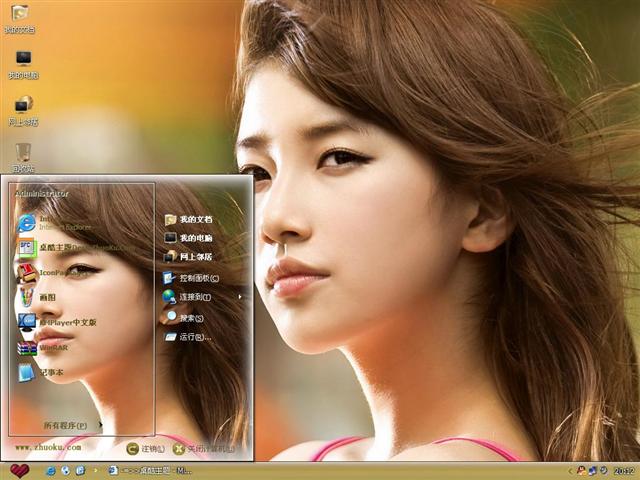Open the heart-shaped Start button
The width and height of the screenshot is (640, 480).
(x=19, y=471)
